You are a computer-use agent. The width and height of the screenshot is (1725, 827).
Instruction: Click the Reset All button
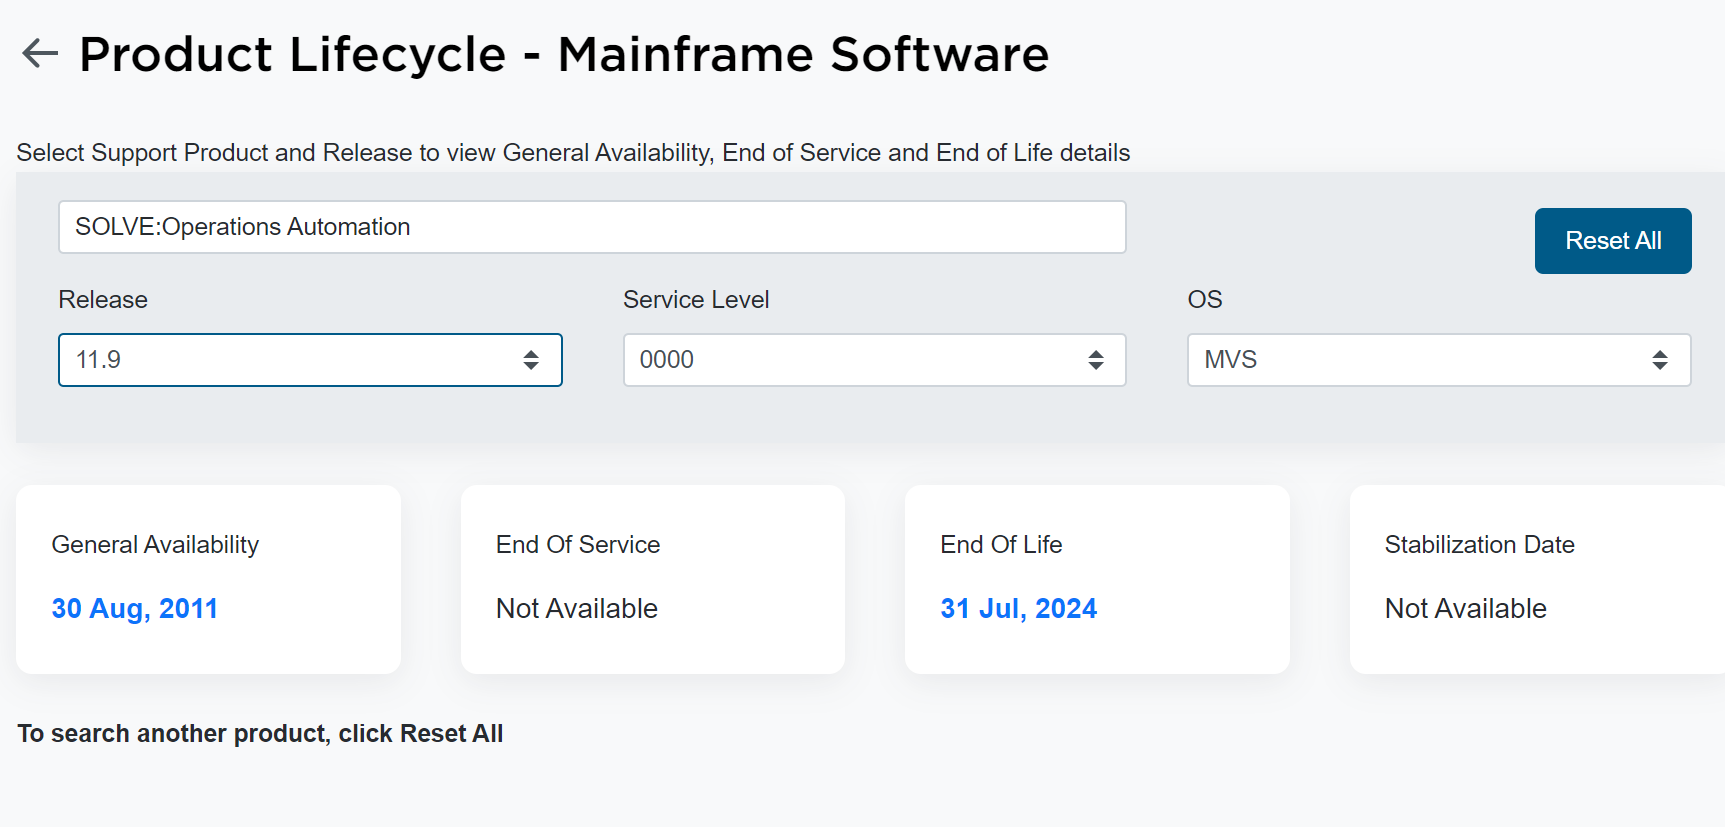(x=1613, y=241)
